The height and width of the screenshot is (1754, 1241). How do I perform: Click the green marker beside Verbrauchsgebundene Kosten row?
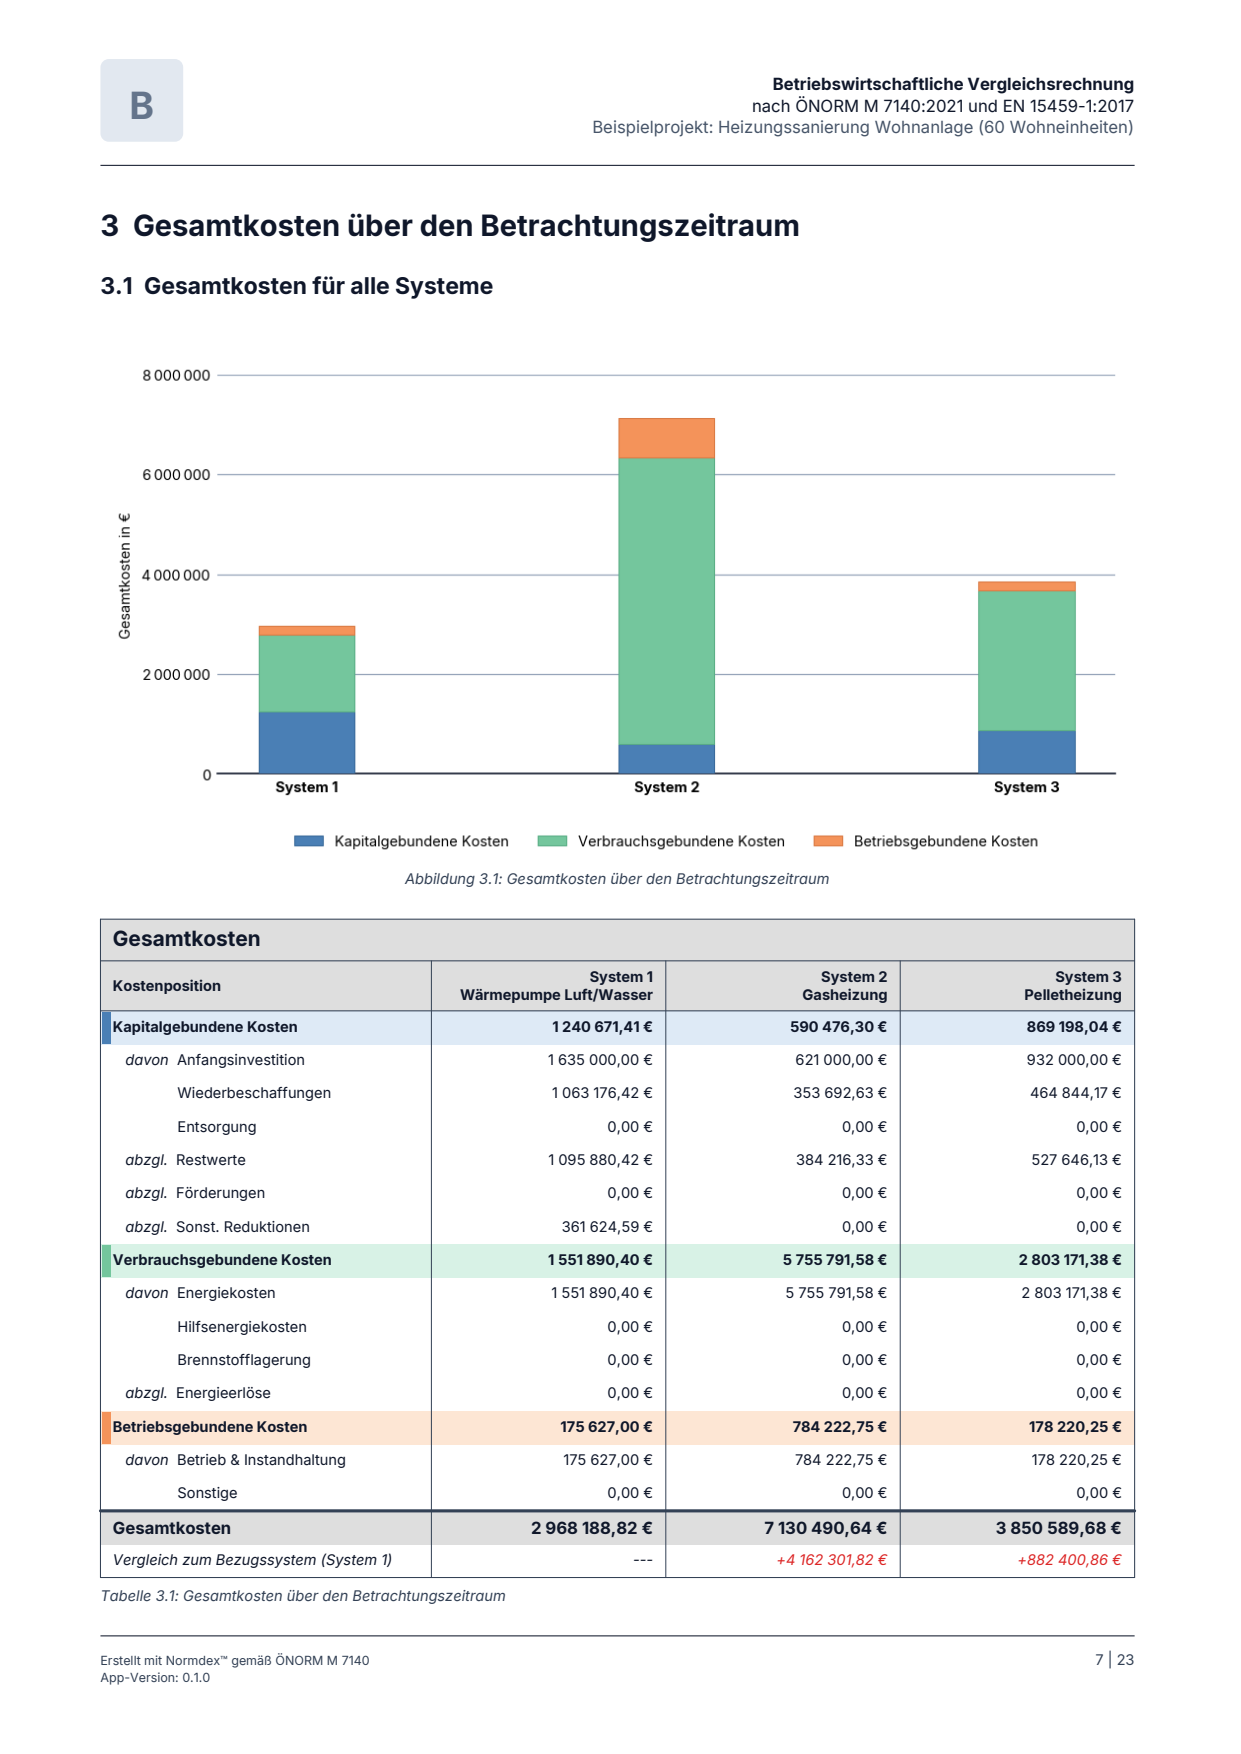click(106, 1260)
